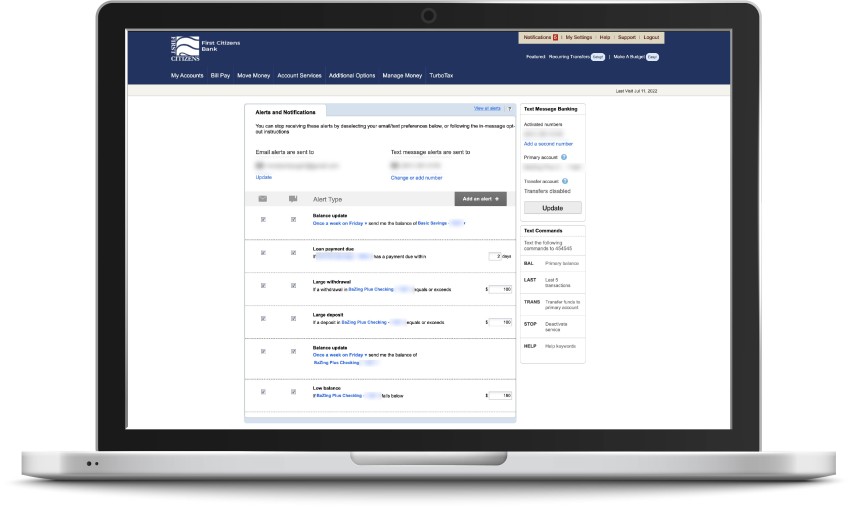Toggle text checkbox for Basic Savings balance update
Viewport: 850px width, 508px height.
(293, 220)
